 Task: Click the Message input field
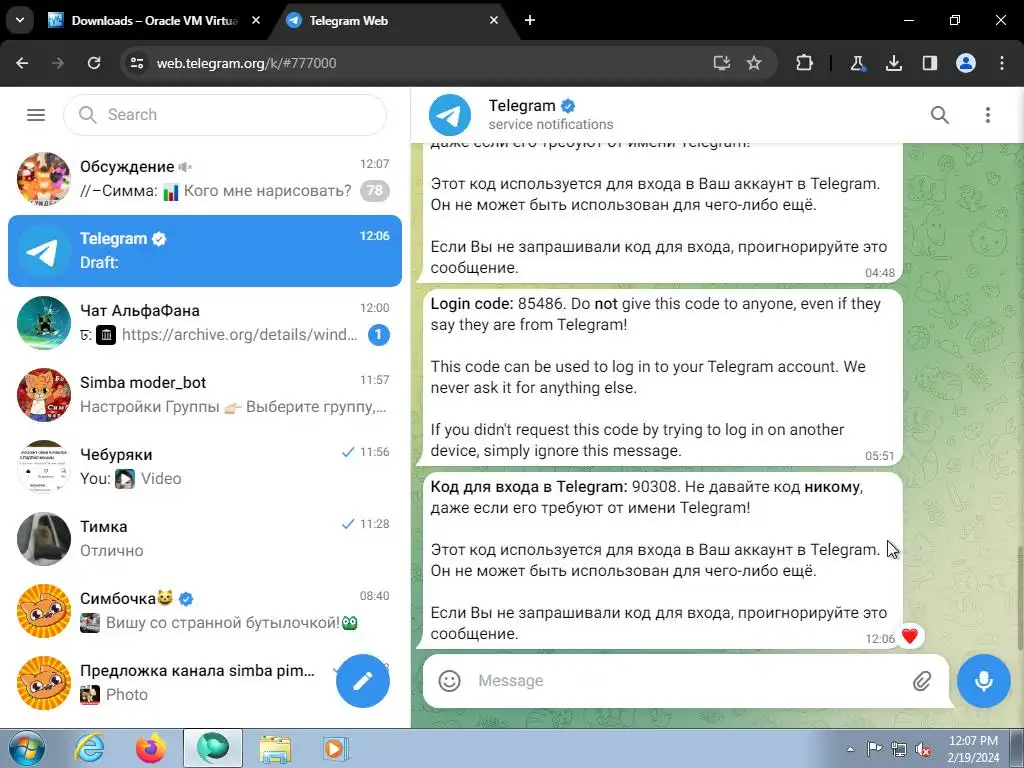point(686,680)
